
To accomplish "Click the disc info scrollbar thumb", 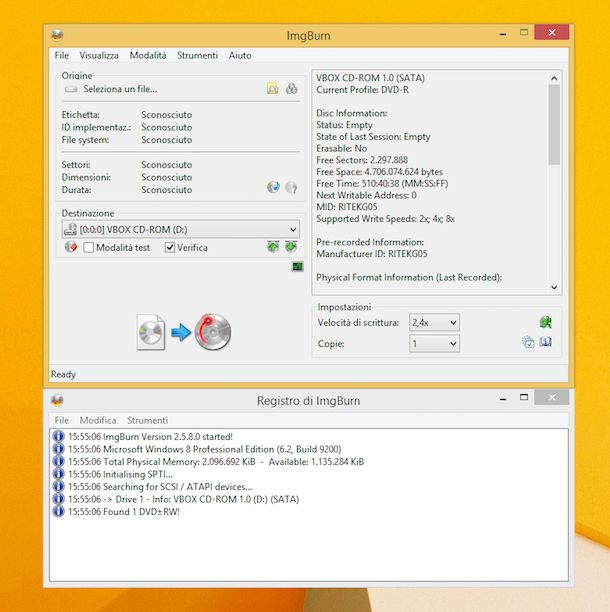I will [554, 125].
